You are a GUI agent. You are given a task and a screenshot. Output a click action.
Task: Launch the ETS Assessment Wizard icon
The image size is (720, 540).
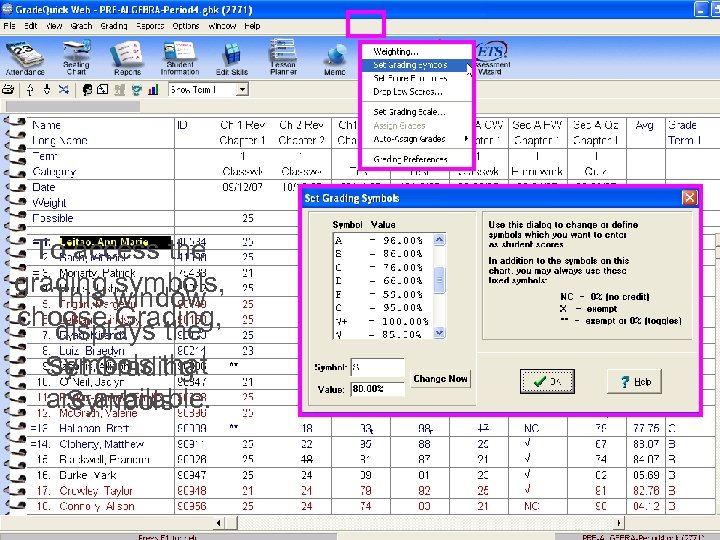coord(491,58)
